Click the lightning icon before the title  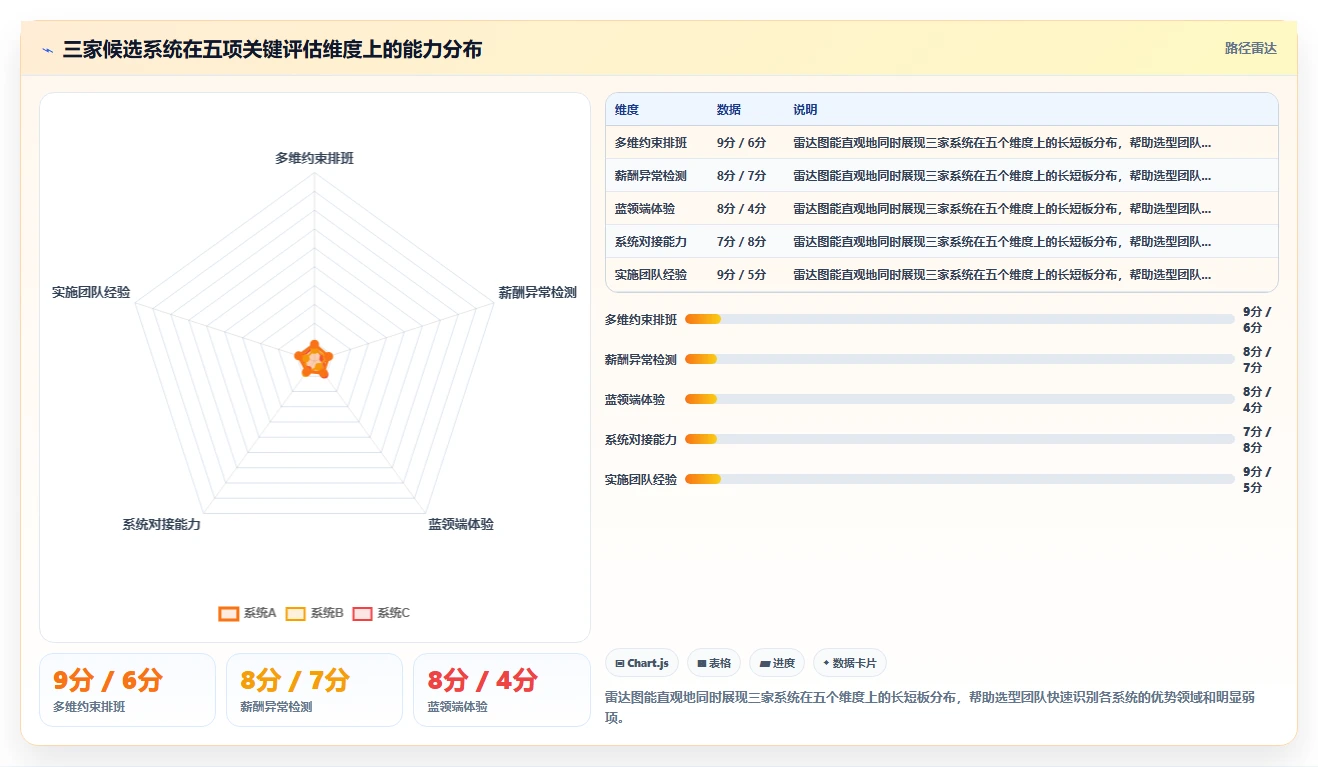pyautogui.click(x=47, y=50)
